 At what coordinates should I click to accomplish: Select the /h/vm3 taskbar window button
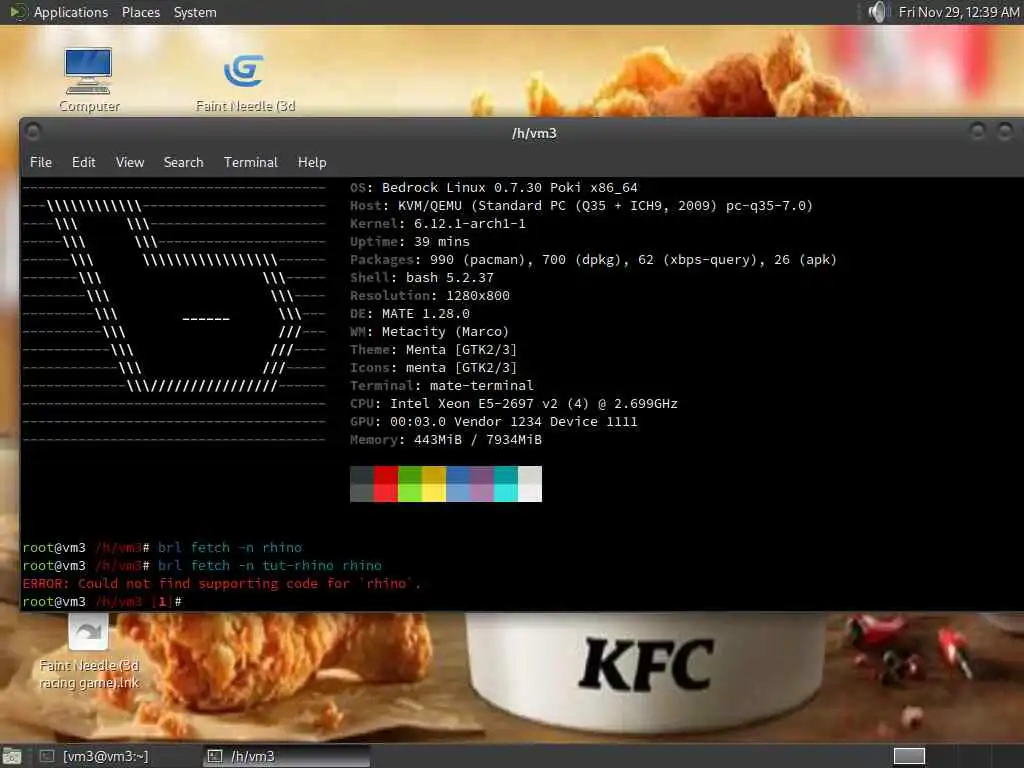(x=286, y=756)
